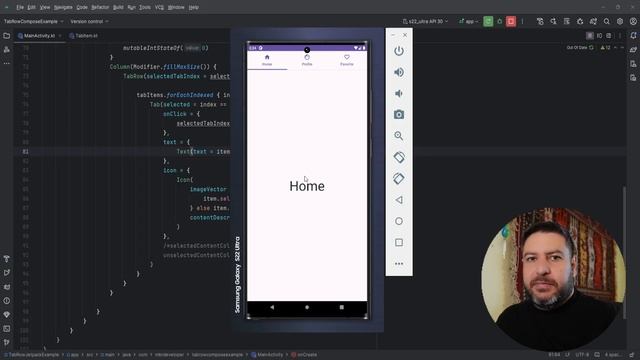Open the Terminal tool window icon
The width and height of the screenshot is (640, 360).
click(x=7, y=329)
